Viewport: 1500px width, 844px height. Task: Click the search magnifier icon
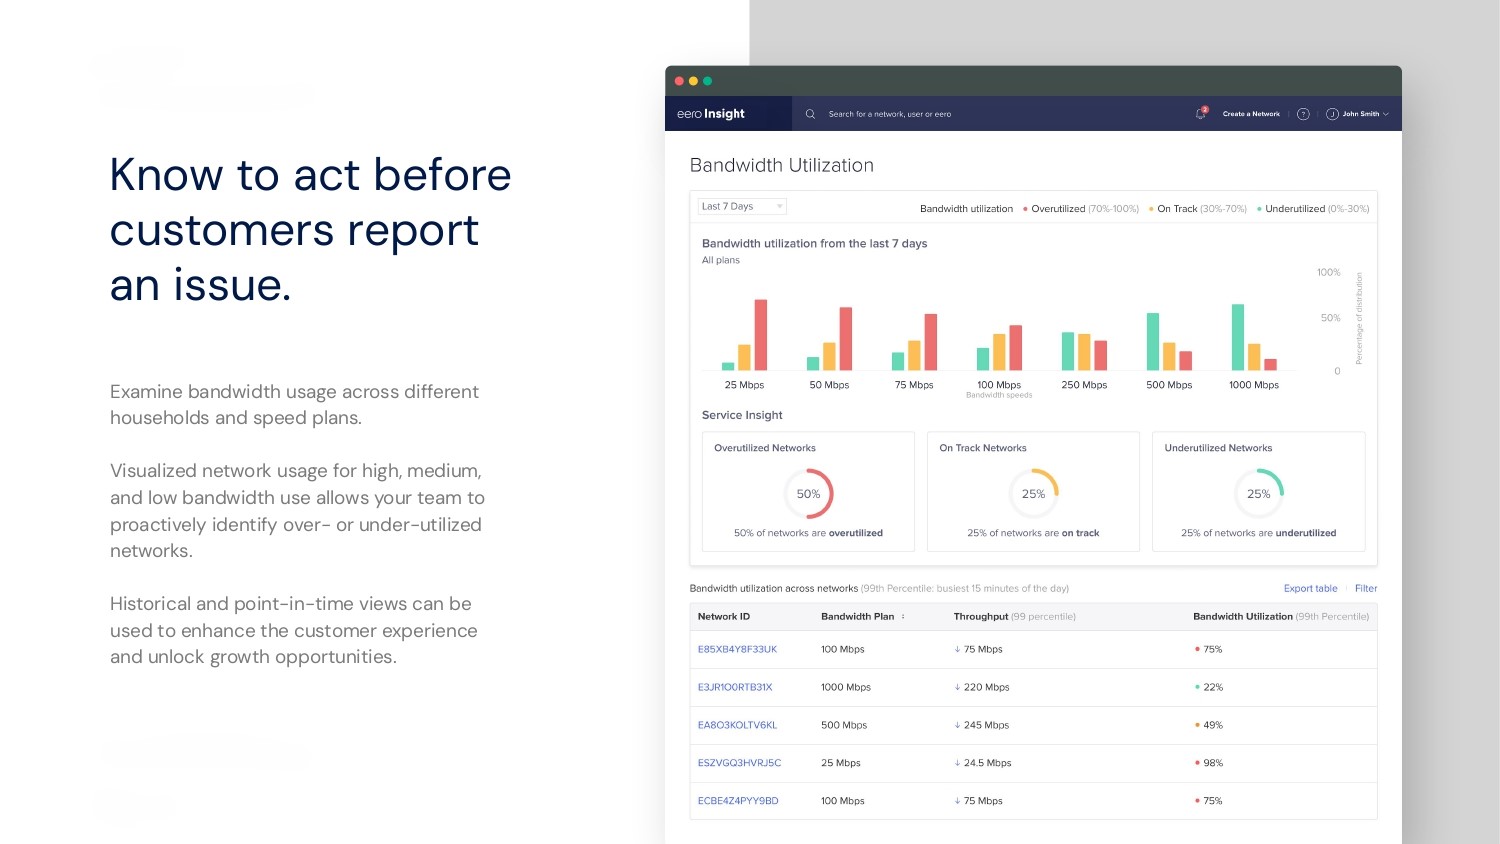click(810, 114)
